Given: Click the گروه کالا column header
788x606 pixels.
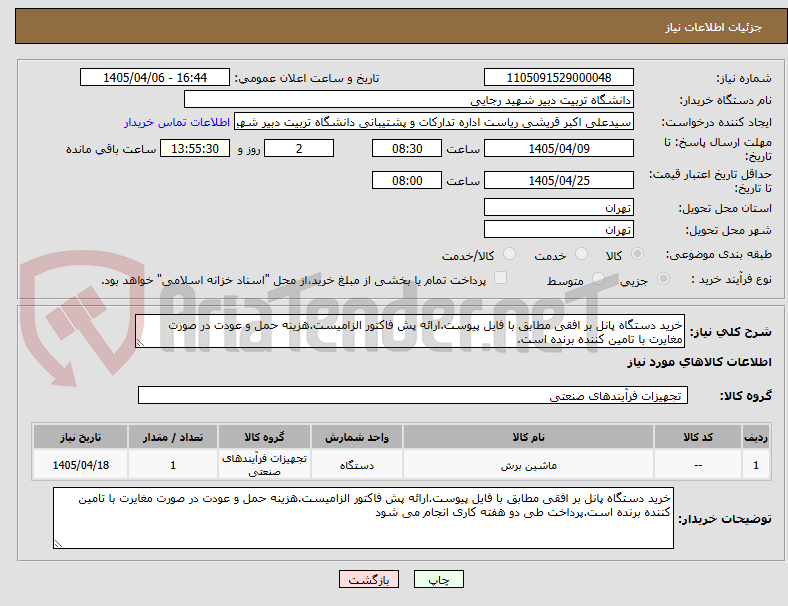Looking at the screenshot, I should coord(264,437).
